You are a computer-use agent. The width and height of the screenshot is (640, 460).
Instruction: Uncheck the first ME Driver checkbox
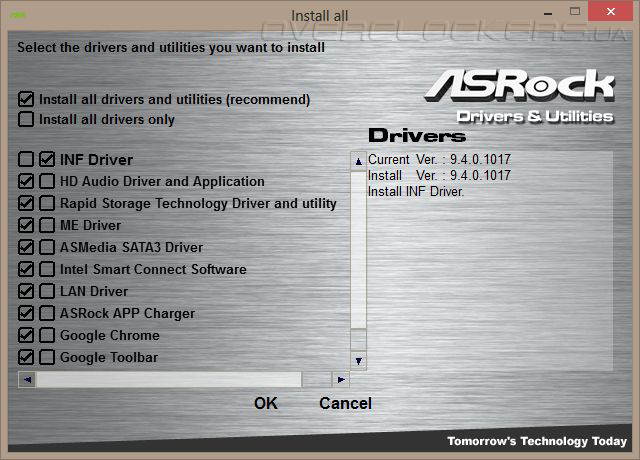pos(26,225)
